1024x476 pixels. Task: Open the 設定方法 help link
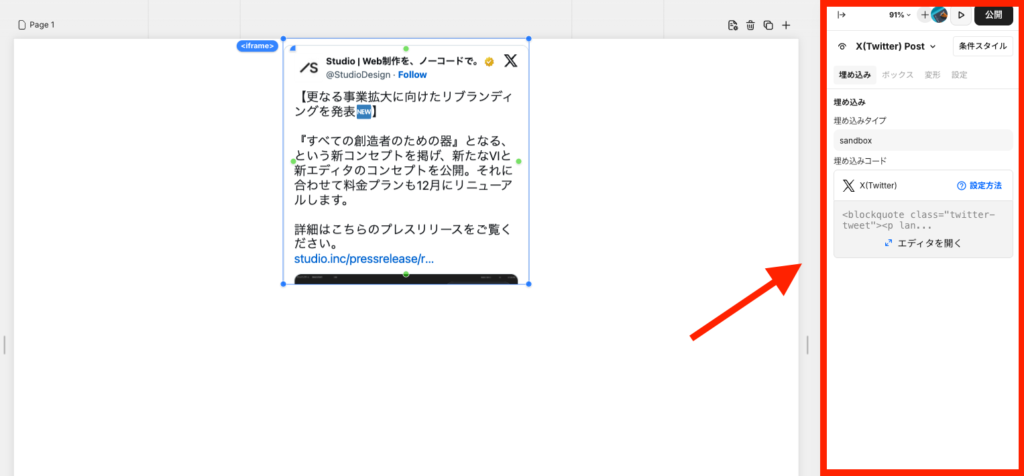[x=979, y=185]
